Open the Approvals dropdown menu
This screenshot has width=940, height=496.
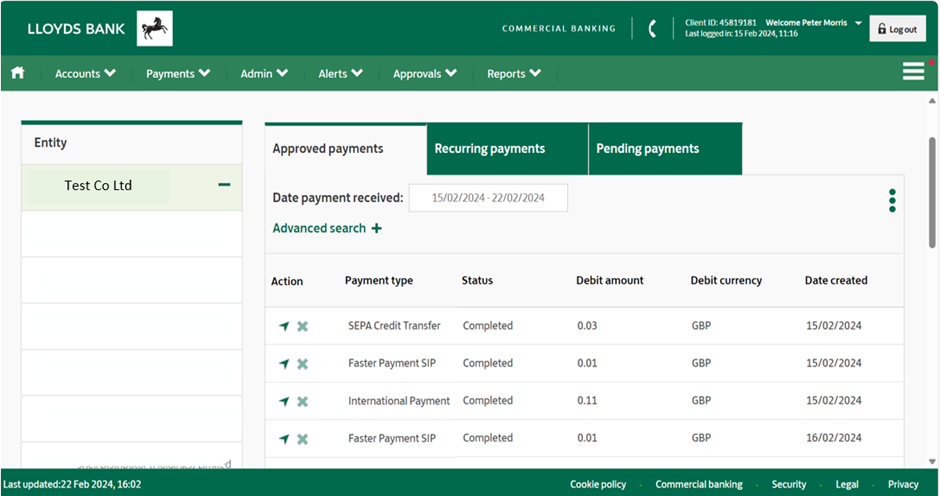pos(425,73)
